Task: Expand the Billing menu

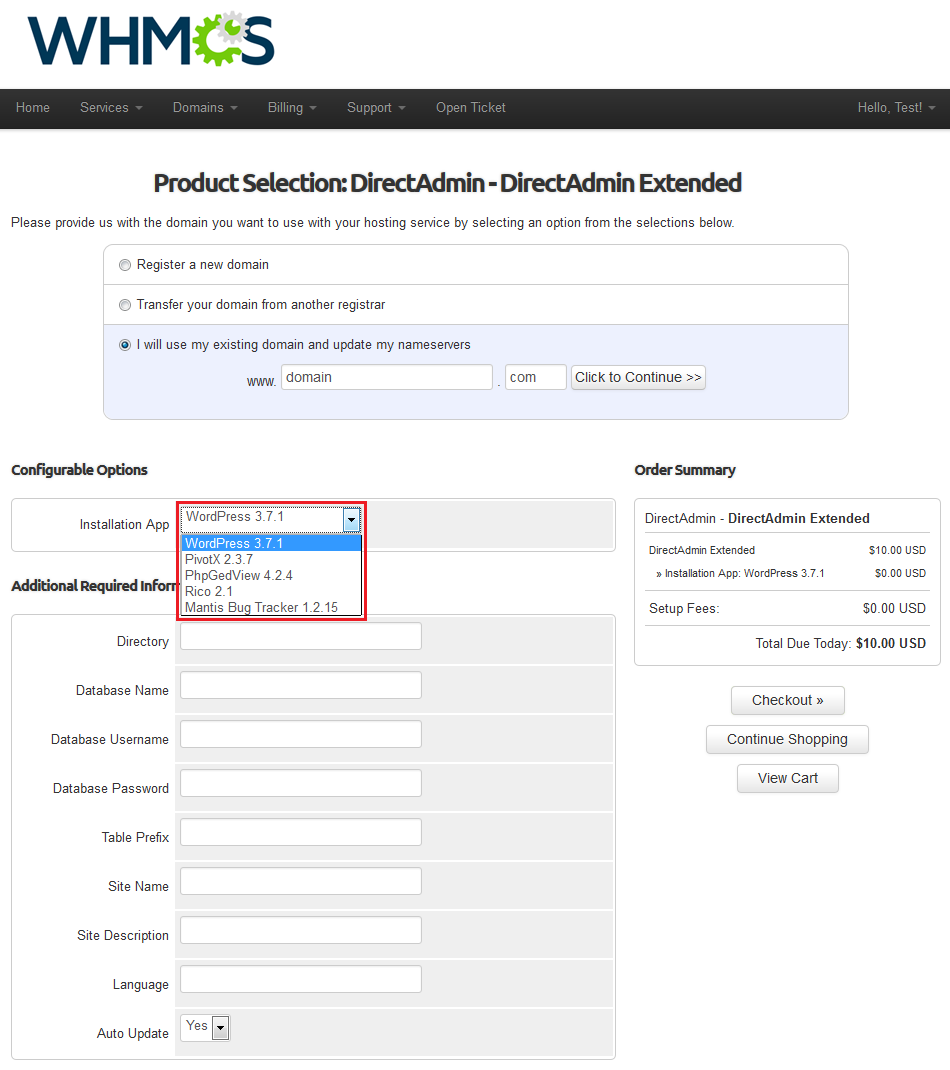Action: (292, 108)
